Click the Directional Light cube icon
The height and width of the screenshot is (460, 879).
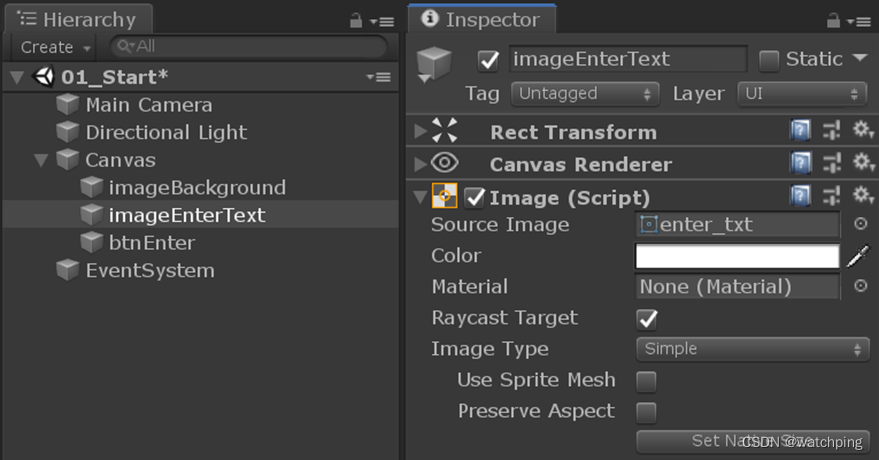pos(68,132)
